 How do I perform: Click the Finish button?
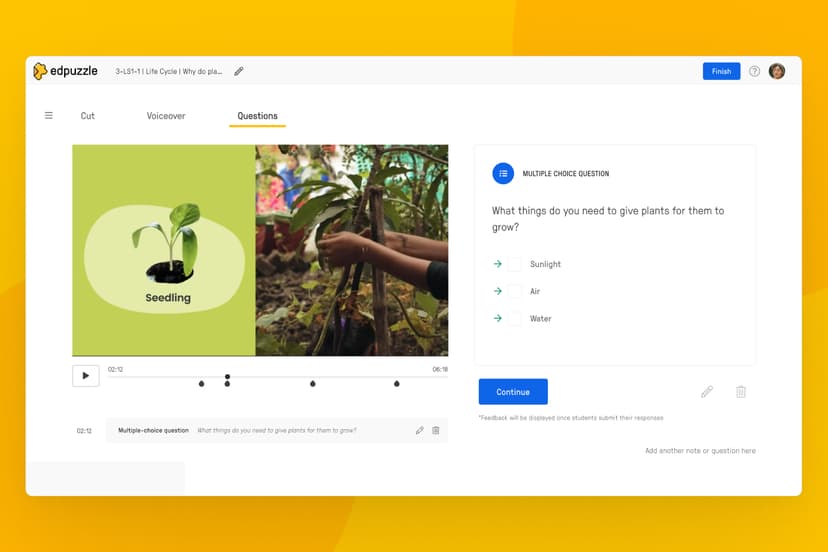pos(721,71)
